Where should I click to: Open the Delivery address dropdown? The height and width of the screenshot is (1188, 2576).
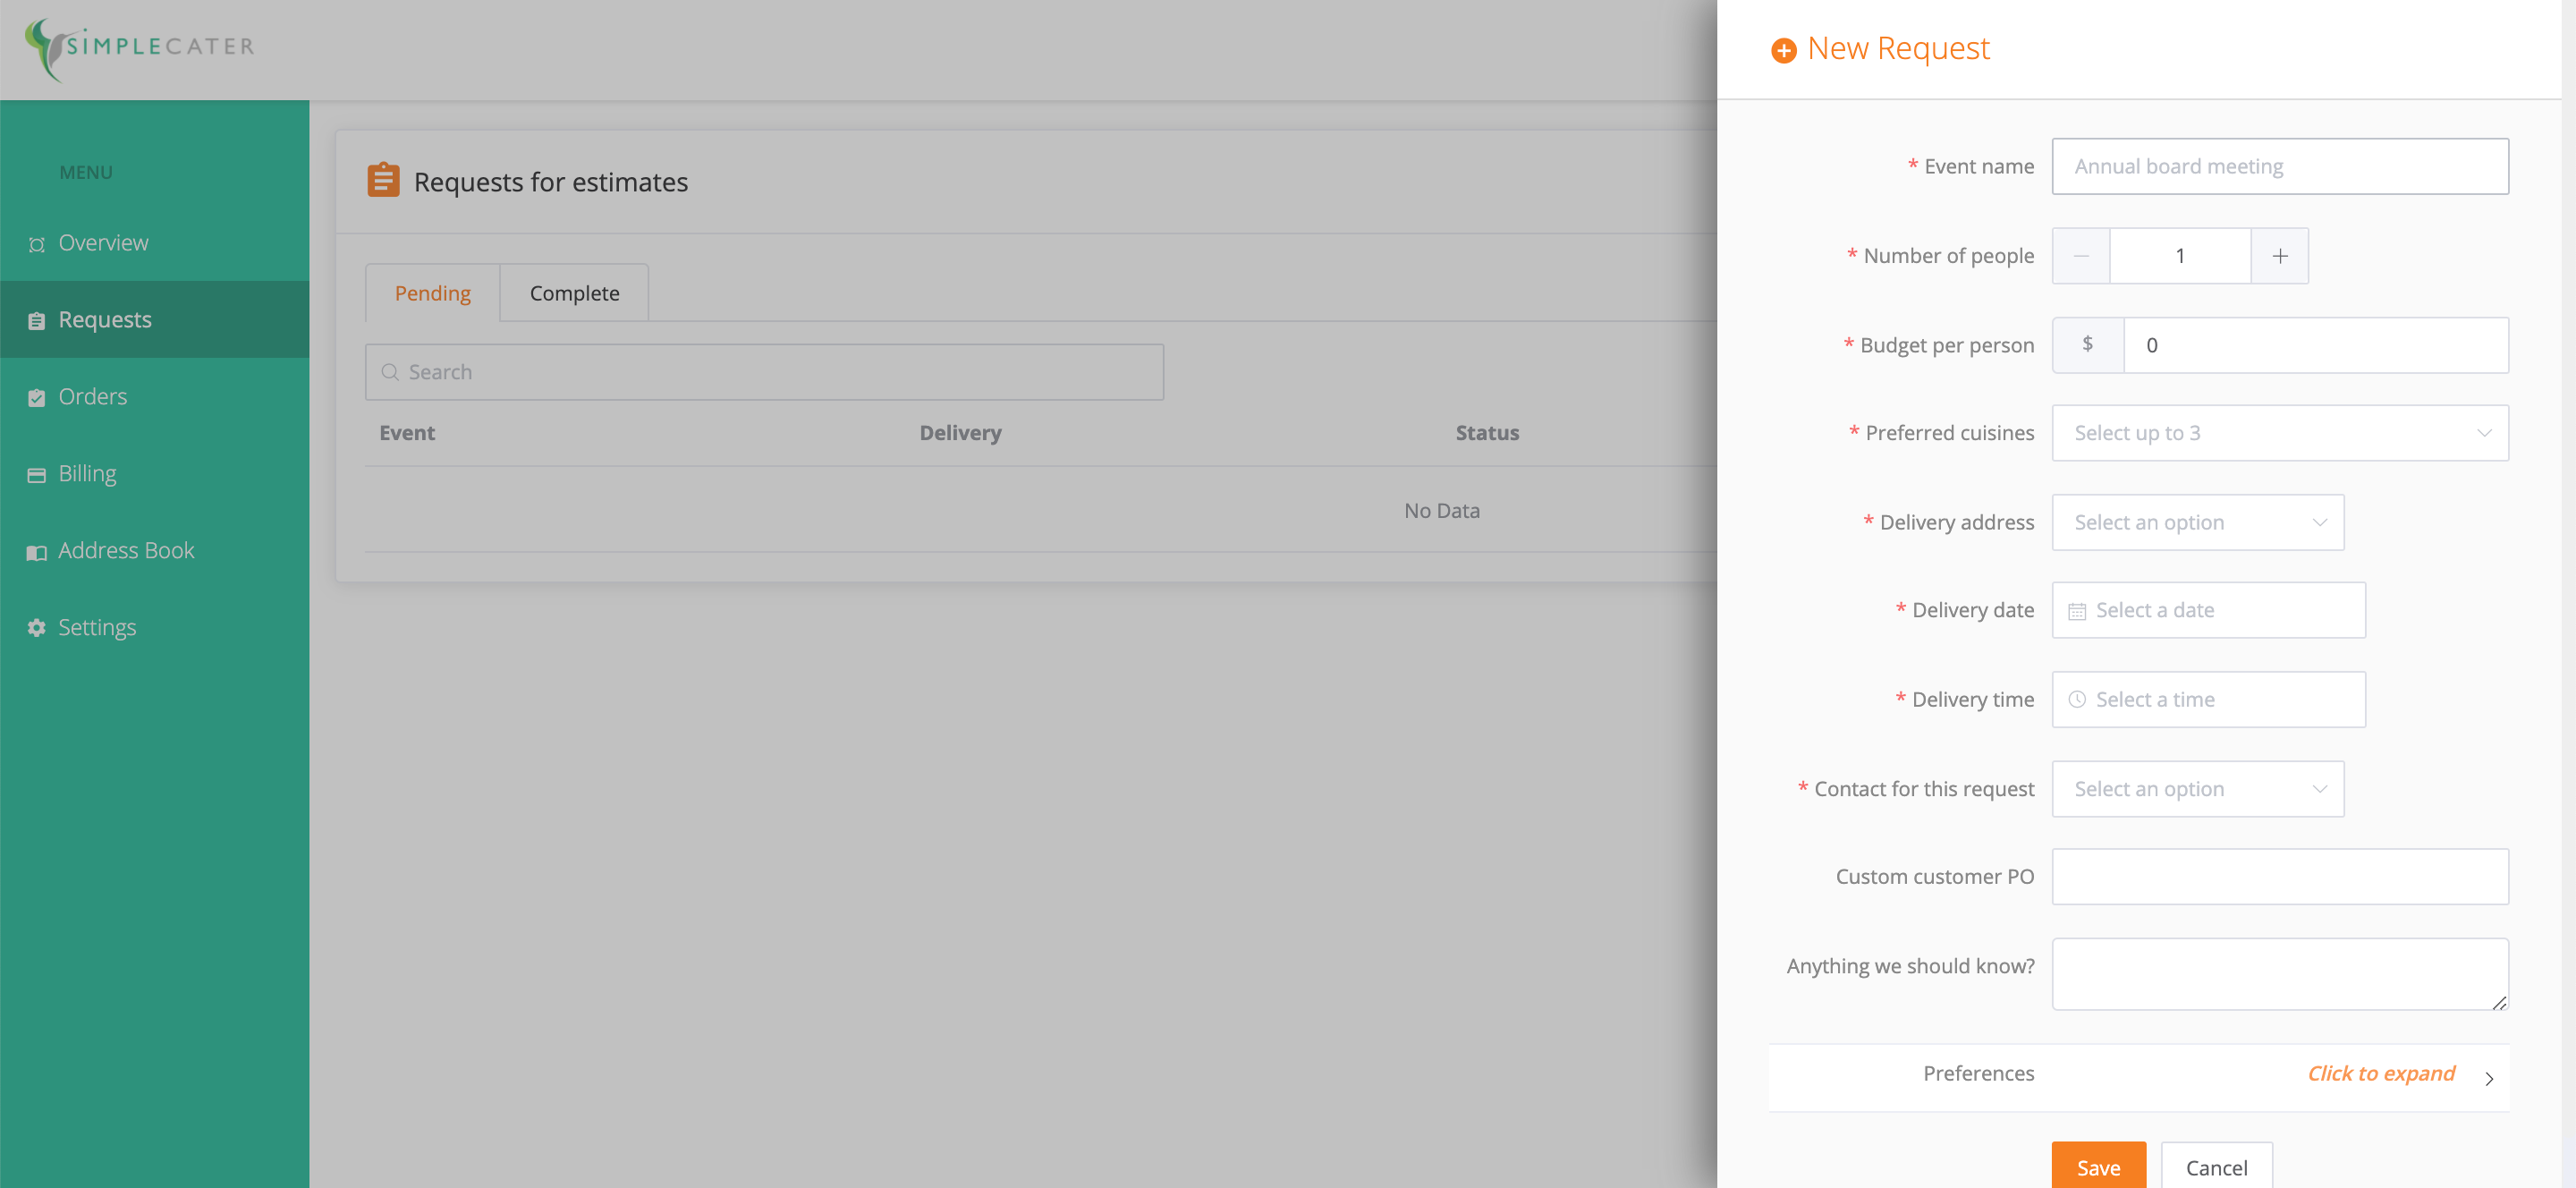click(2197, 522)
